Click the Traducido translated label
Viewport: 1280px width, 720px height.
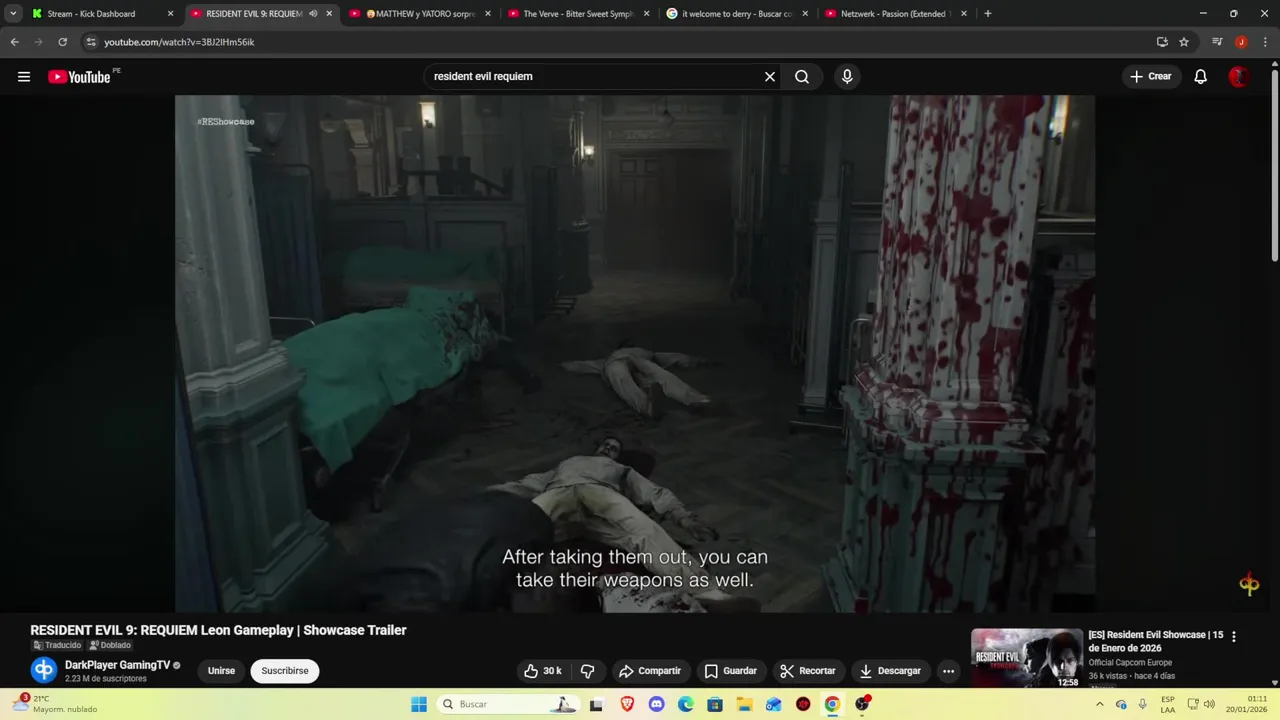point(57,645)
